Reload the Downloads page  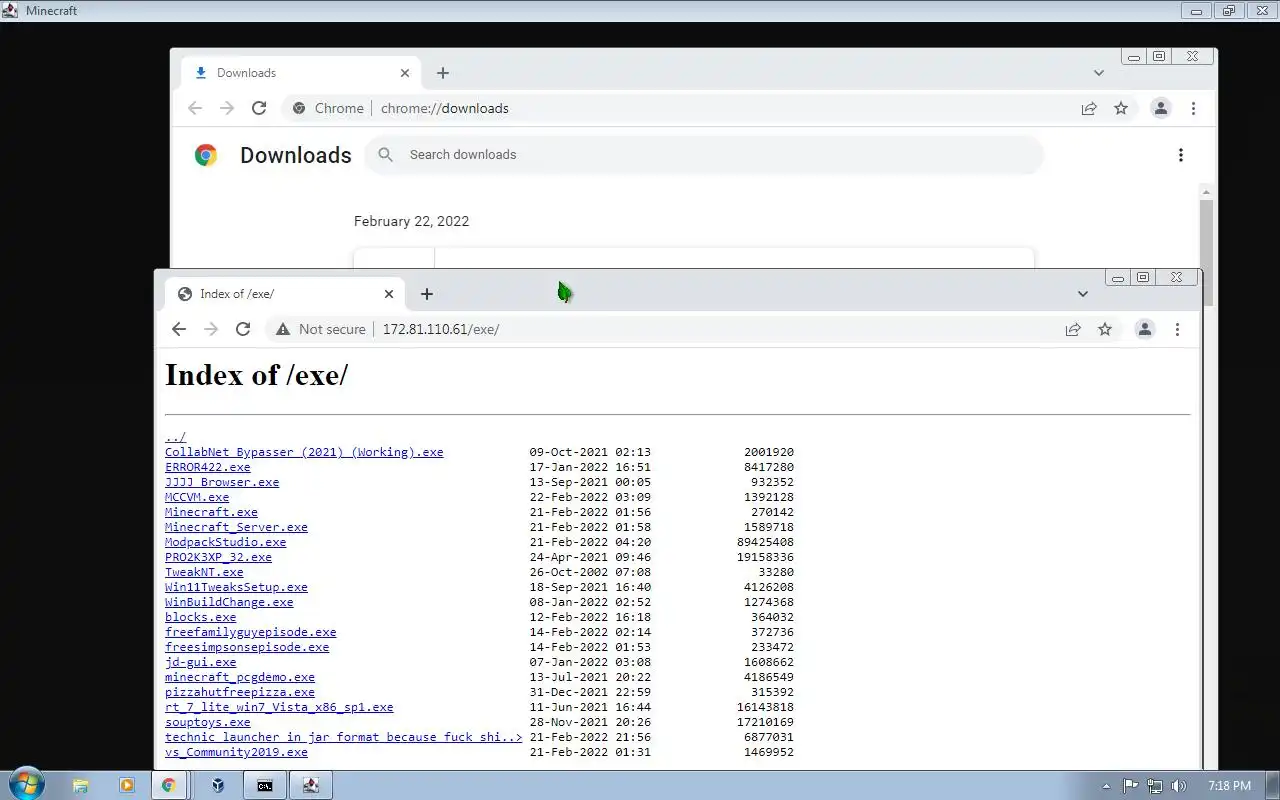258,108
